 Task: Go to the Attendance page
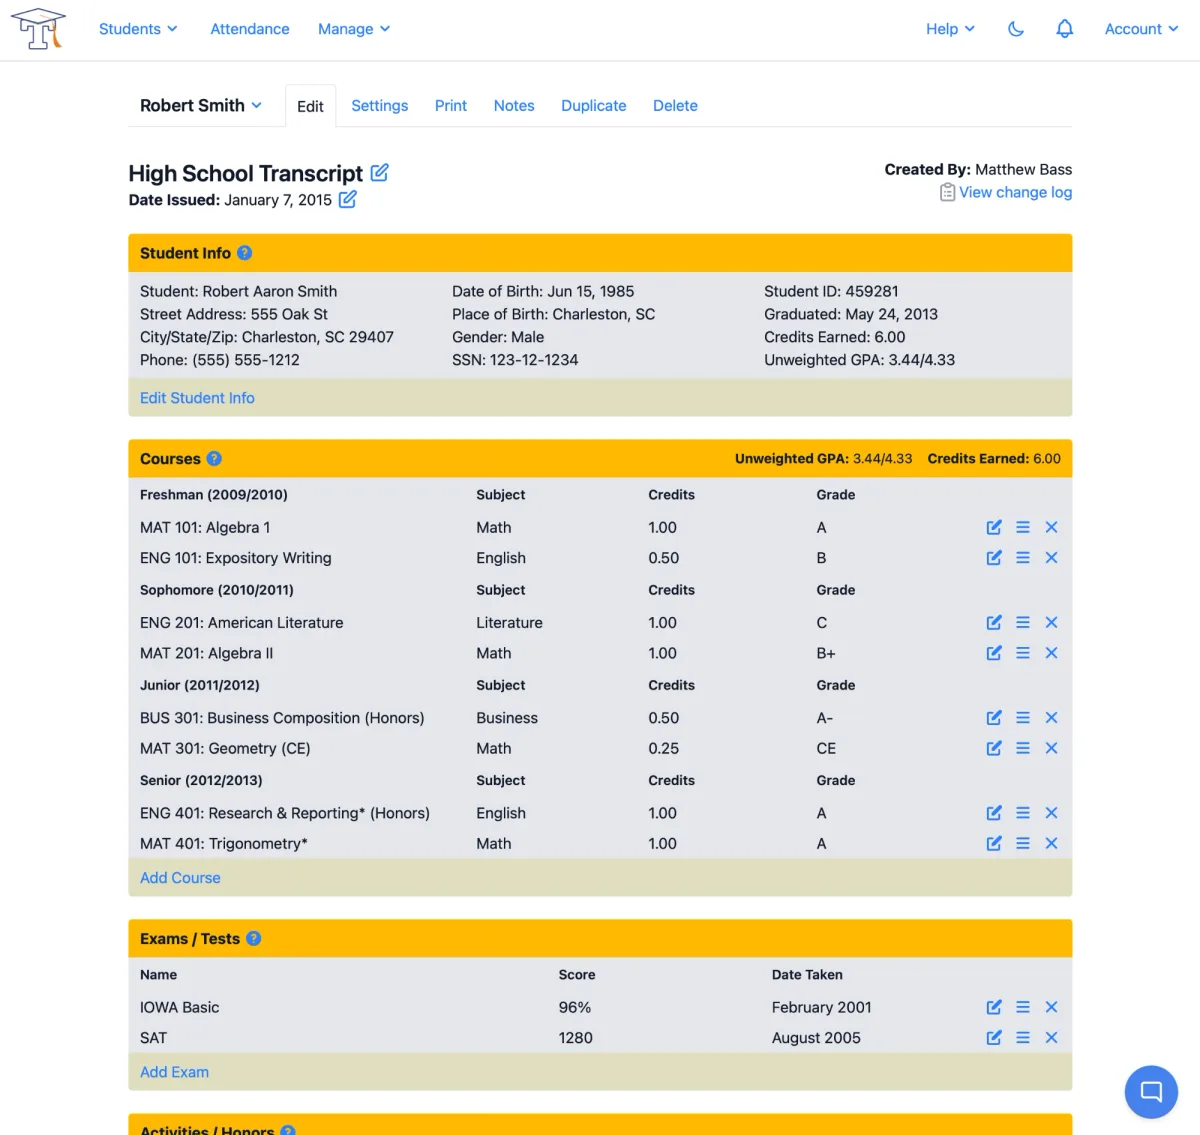[250, 29]
